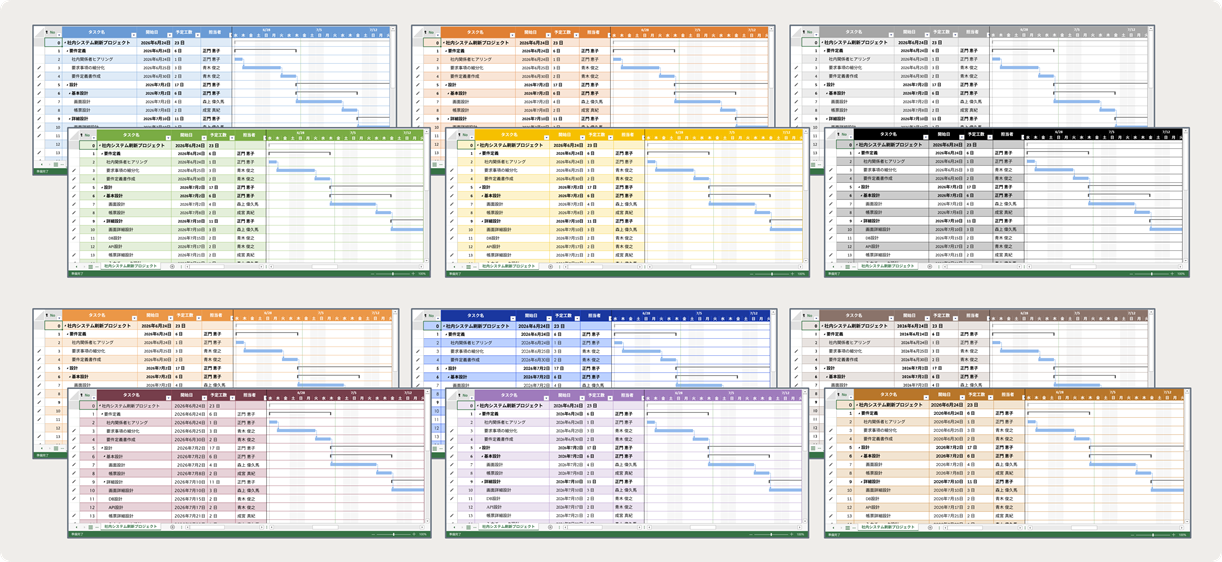Select 成宮 真紀 in row 8 of copper-brown window
The width and height of the screenshot is (1222, 562).
click(x=1009, y=473)
